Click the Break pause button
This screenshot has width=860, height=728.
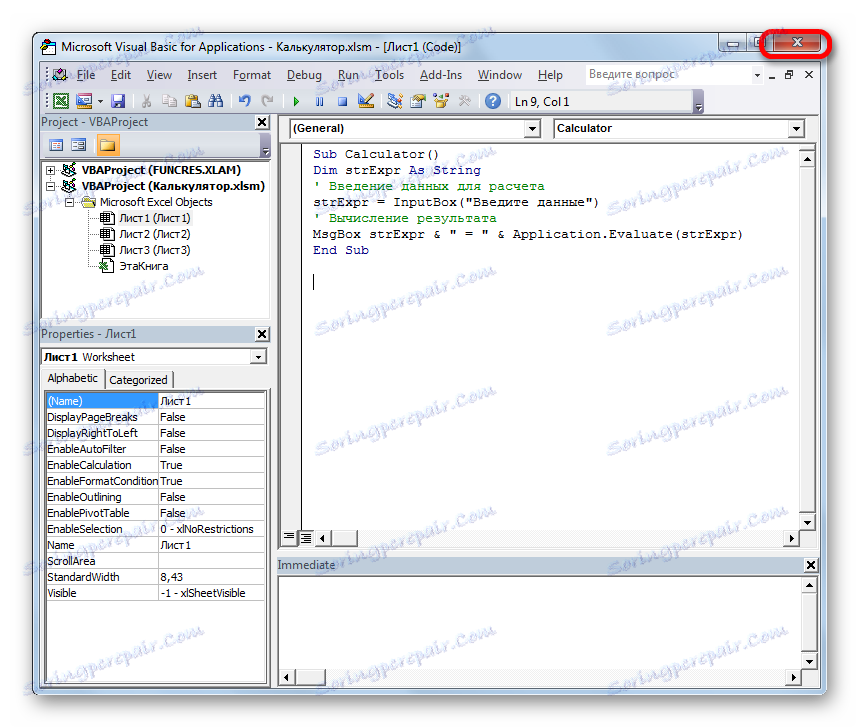pyautogui.click(x=319, y=101)
